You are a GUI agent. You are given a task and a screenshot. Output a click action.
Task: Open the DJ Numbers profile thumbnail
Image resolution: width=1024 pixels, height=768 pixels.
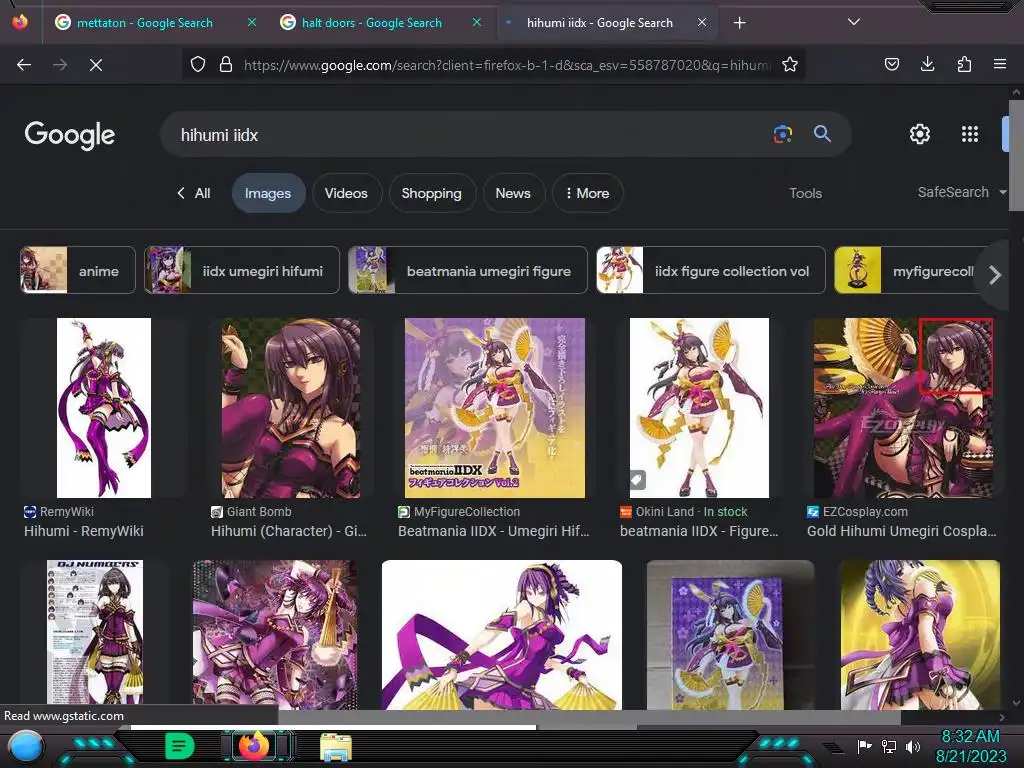tap(95, 634)
